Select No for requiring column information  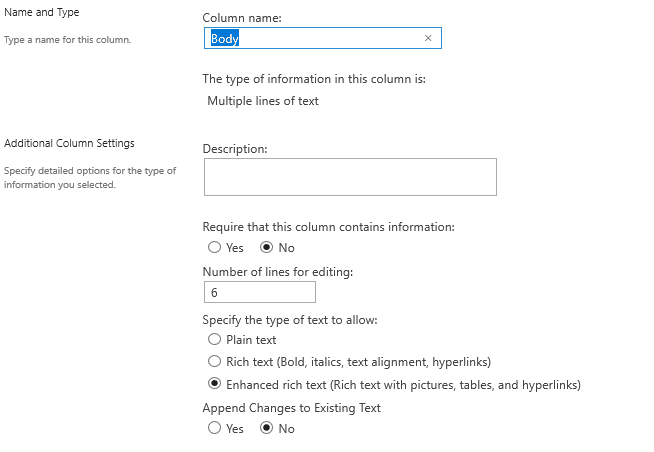coord(267,248)
